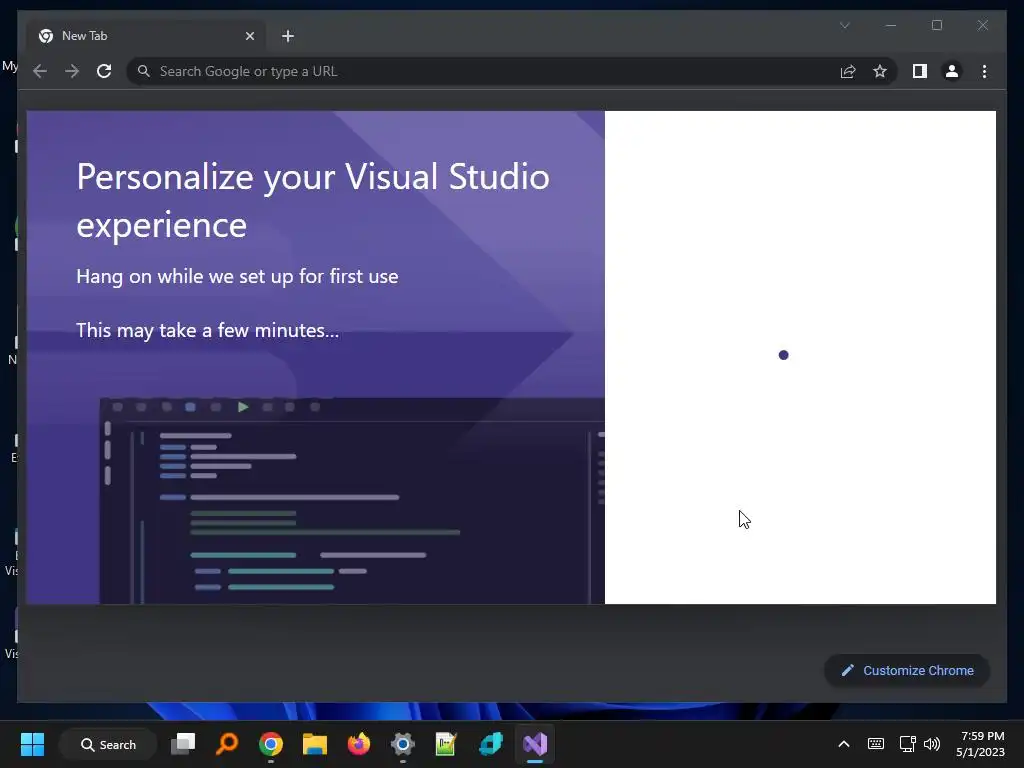Open the teal app icon on taskbar
Screen dimensions: 1024x768
pos(490,744)
